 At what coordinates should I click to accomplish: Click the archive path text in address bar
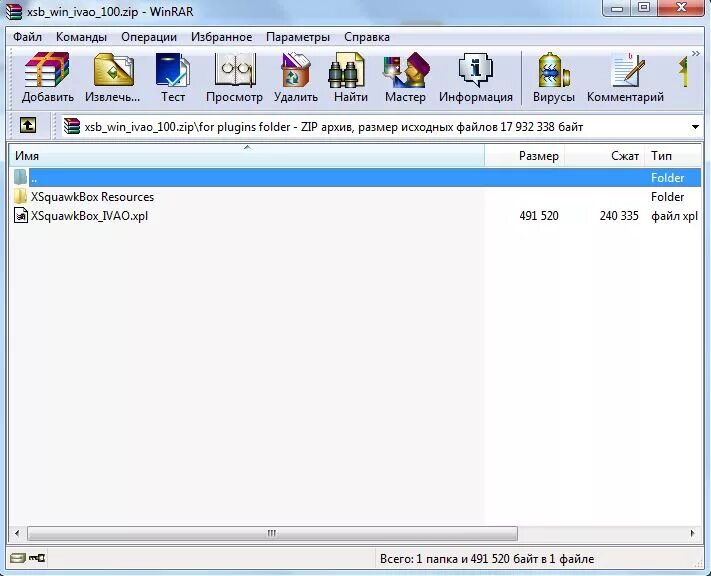333,127
